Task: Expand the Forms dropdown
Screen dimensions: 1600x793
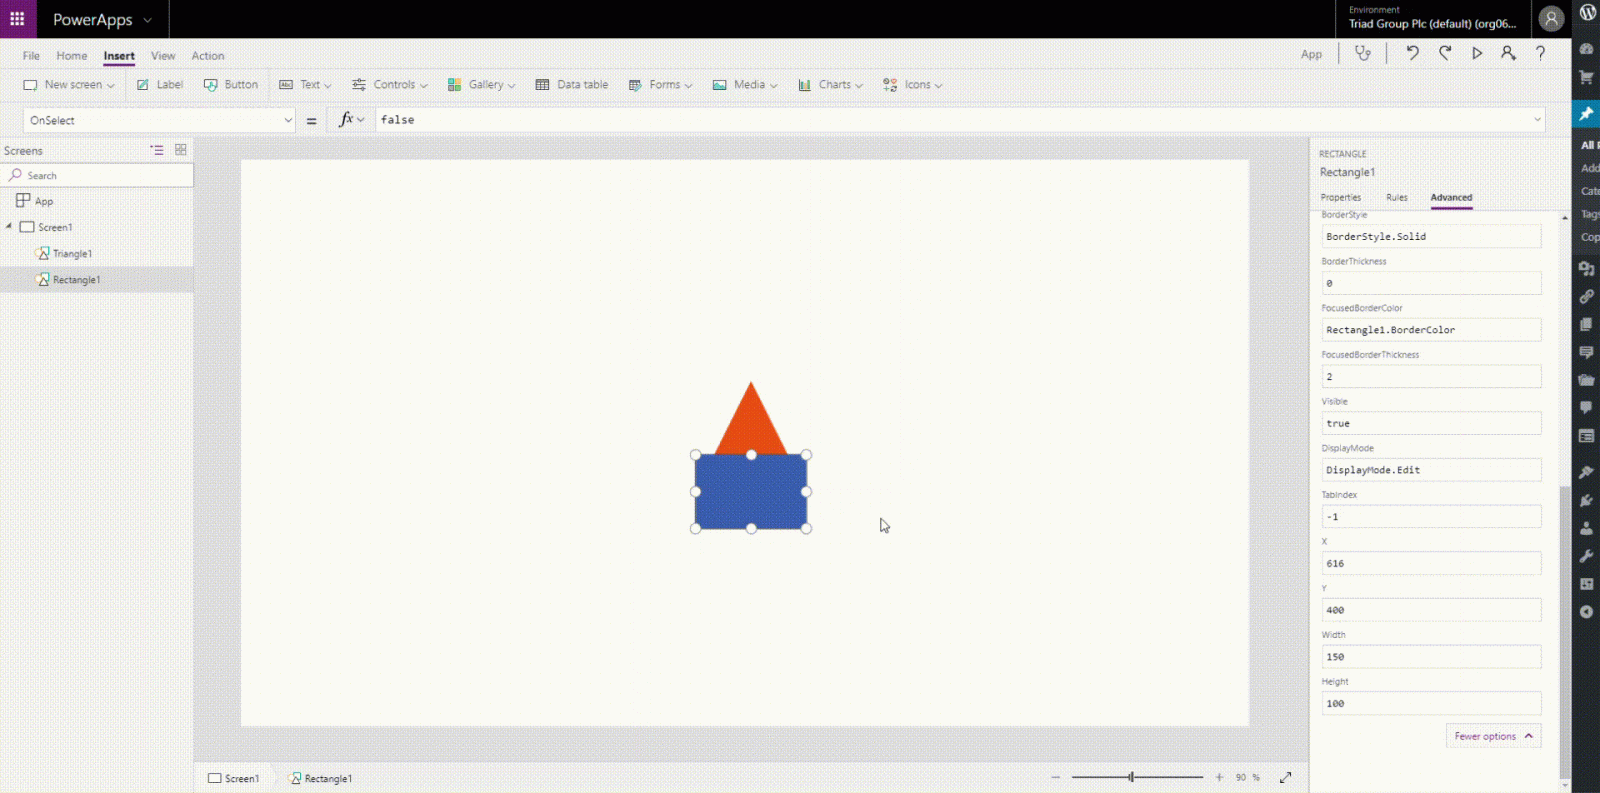Action: pyautogui.click(x=688, y=86)
